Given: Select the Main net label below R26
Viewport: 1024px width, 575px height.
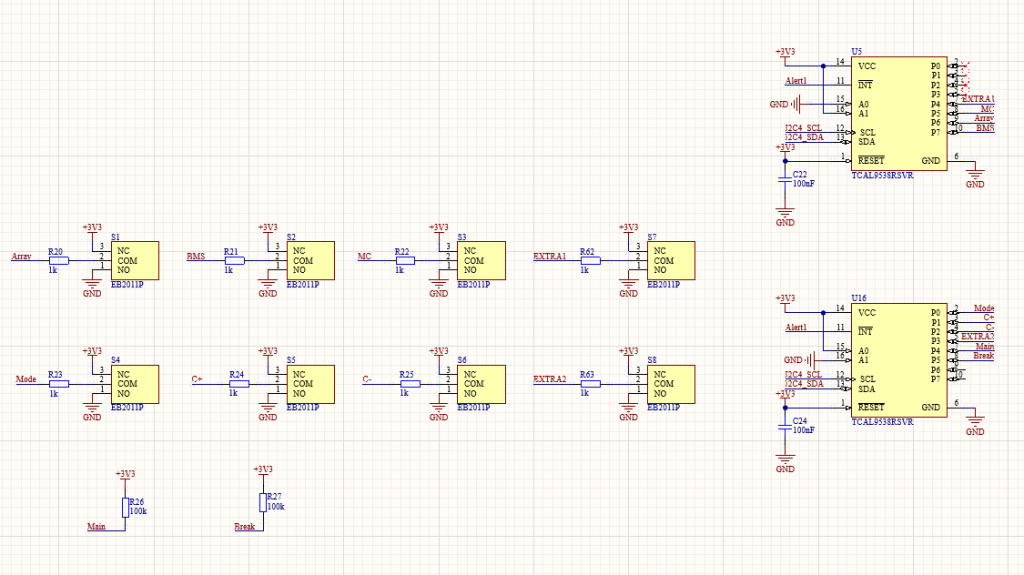Looking at the screenshot, I should tap(97, 526).
